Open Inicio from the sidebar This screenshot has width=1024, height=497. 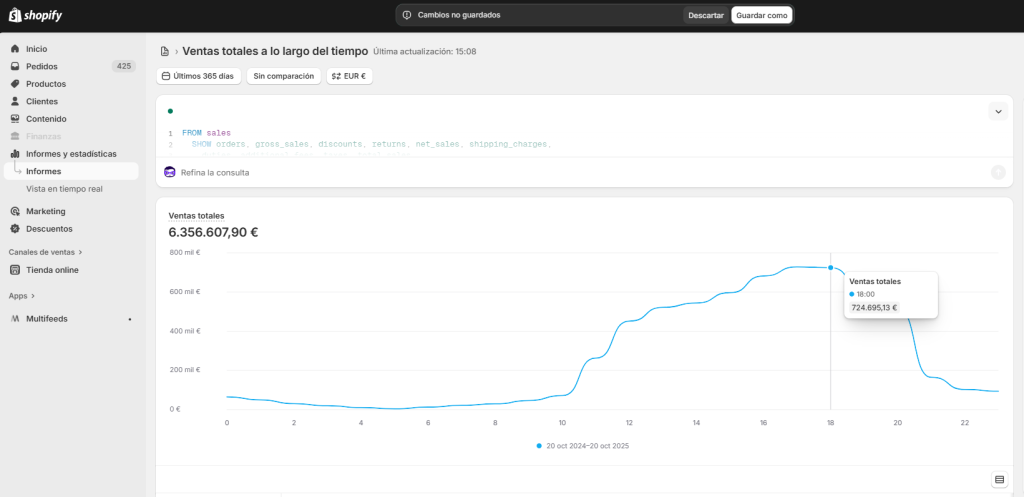point(36,49)
